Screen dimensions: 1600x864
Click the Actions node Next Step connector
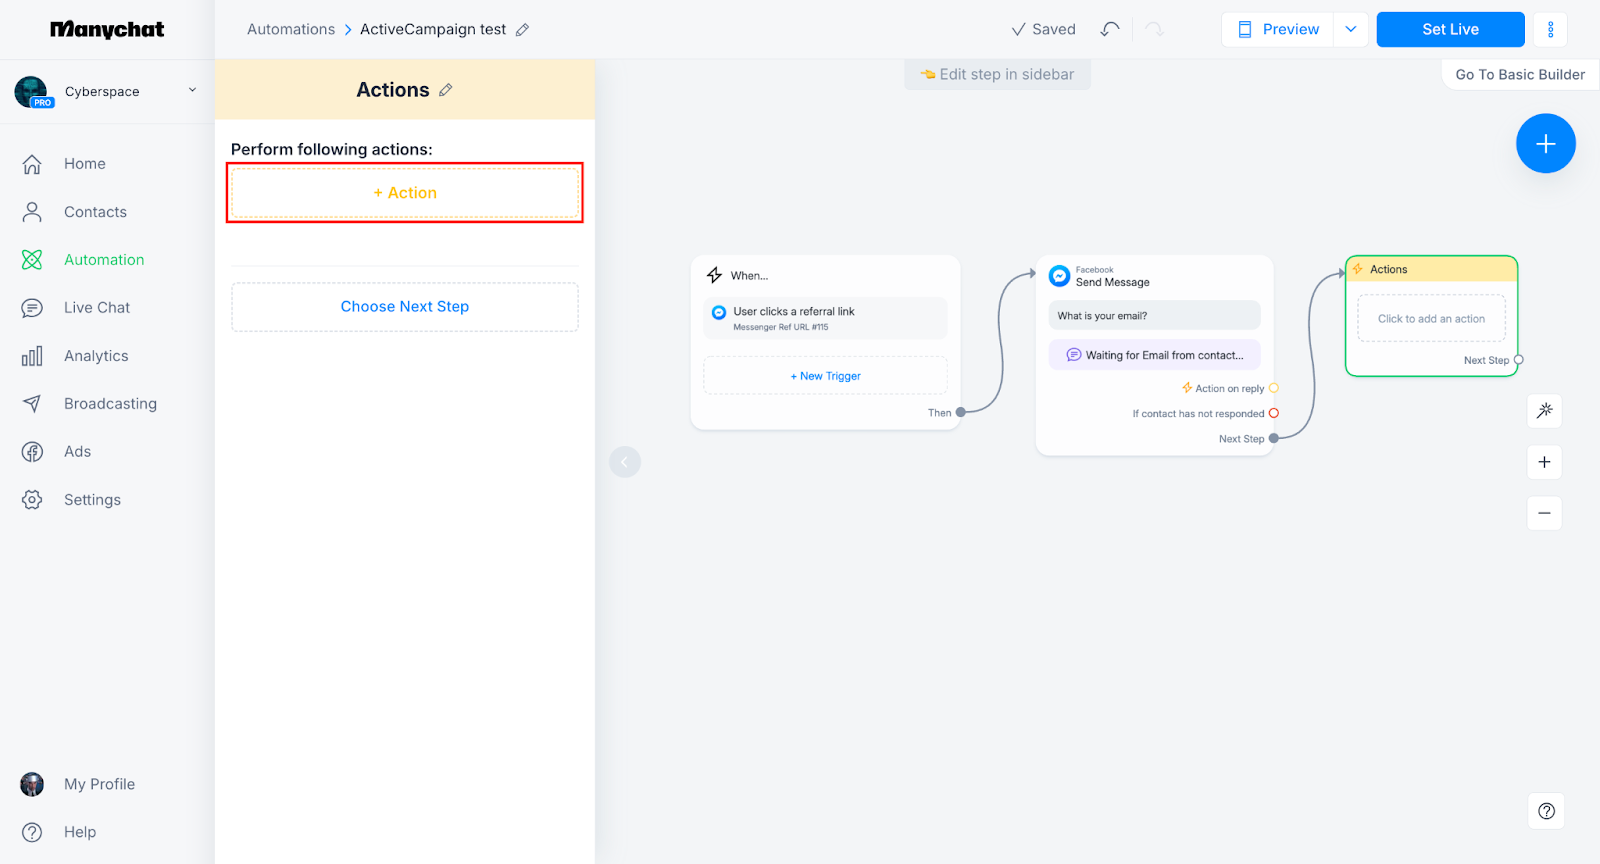pos(1519,360)
